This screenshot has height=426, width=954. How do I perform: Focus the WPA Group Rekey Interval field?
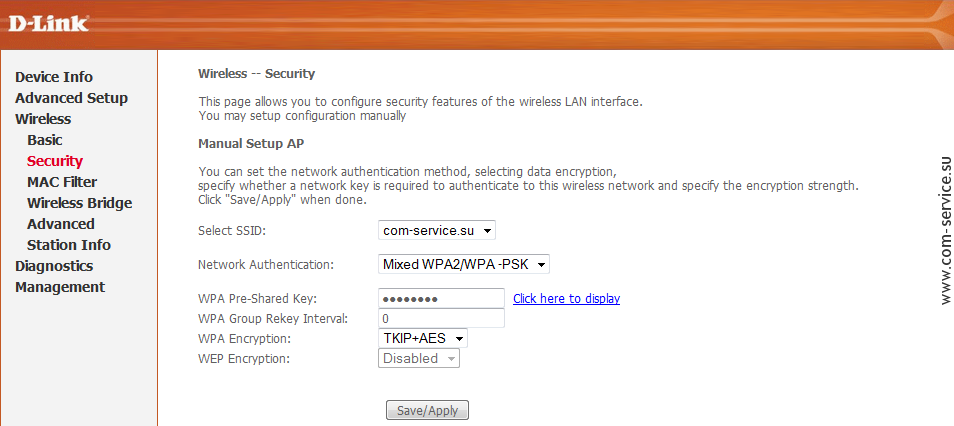[441, 318]
